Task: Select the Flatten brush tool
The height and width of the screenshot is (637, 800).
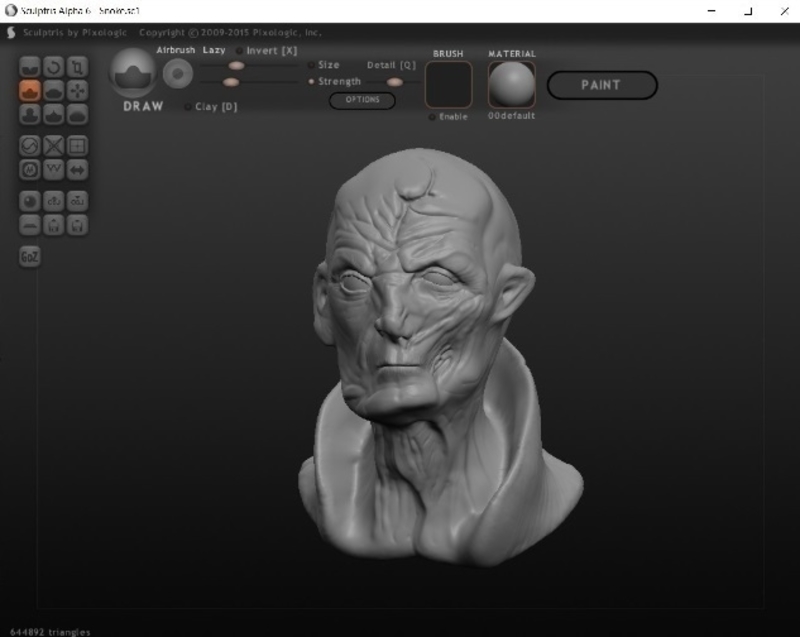Action: tap(54, 91)
